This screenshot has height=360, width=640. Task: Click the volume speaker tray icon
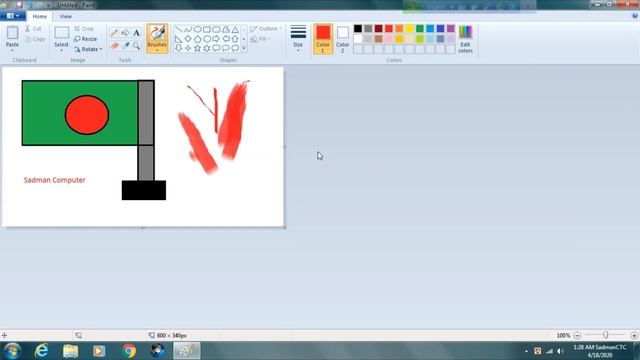[x=560, y=351]
